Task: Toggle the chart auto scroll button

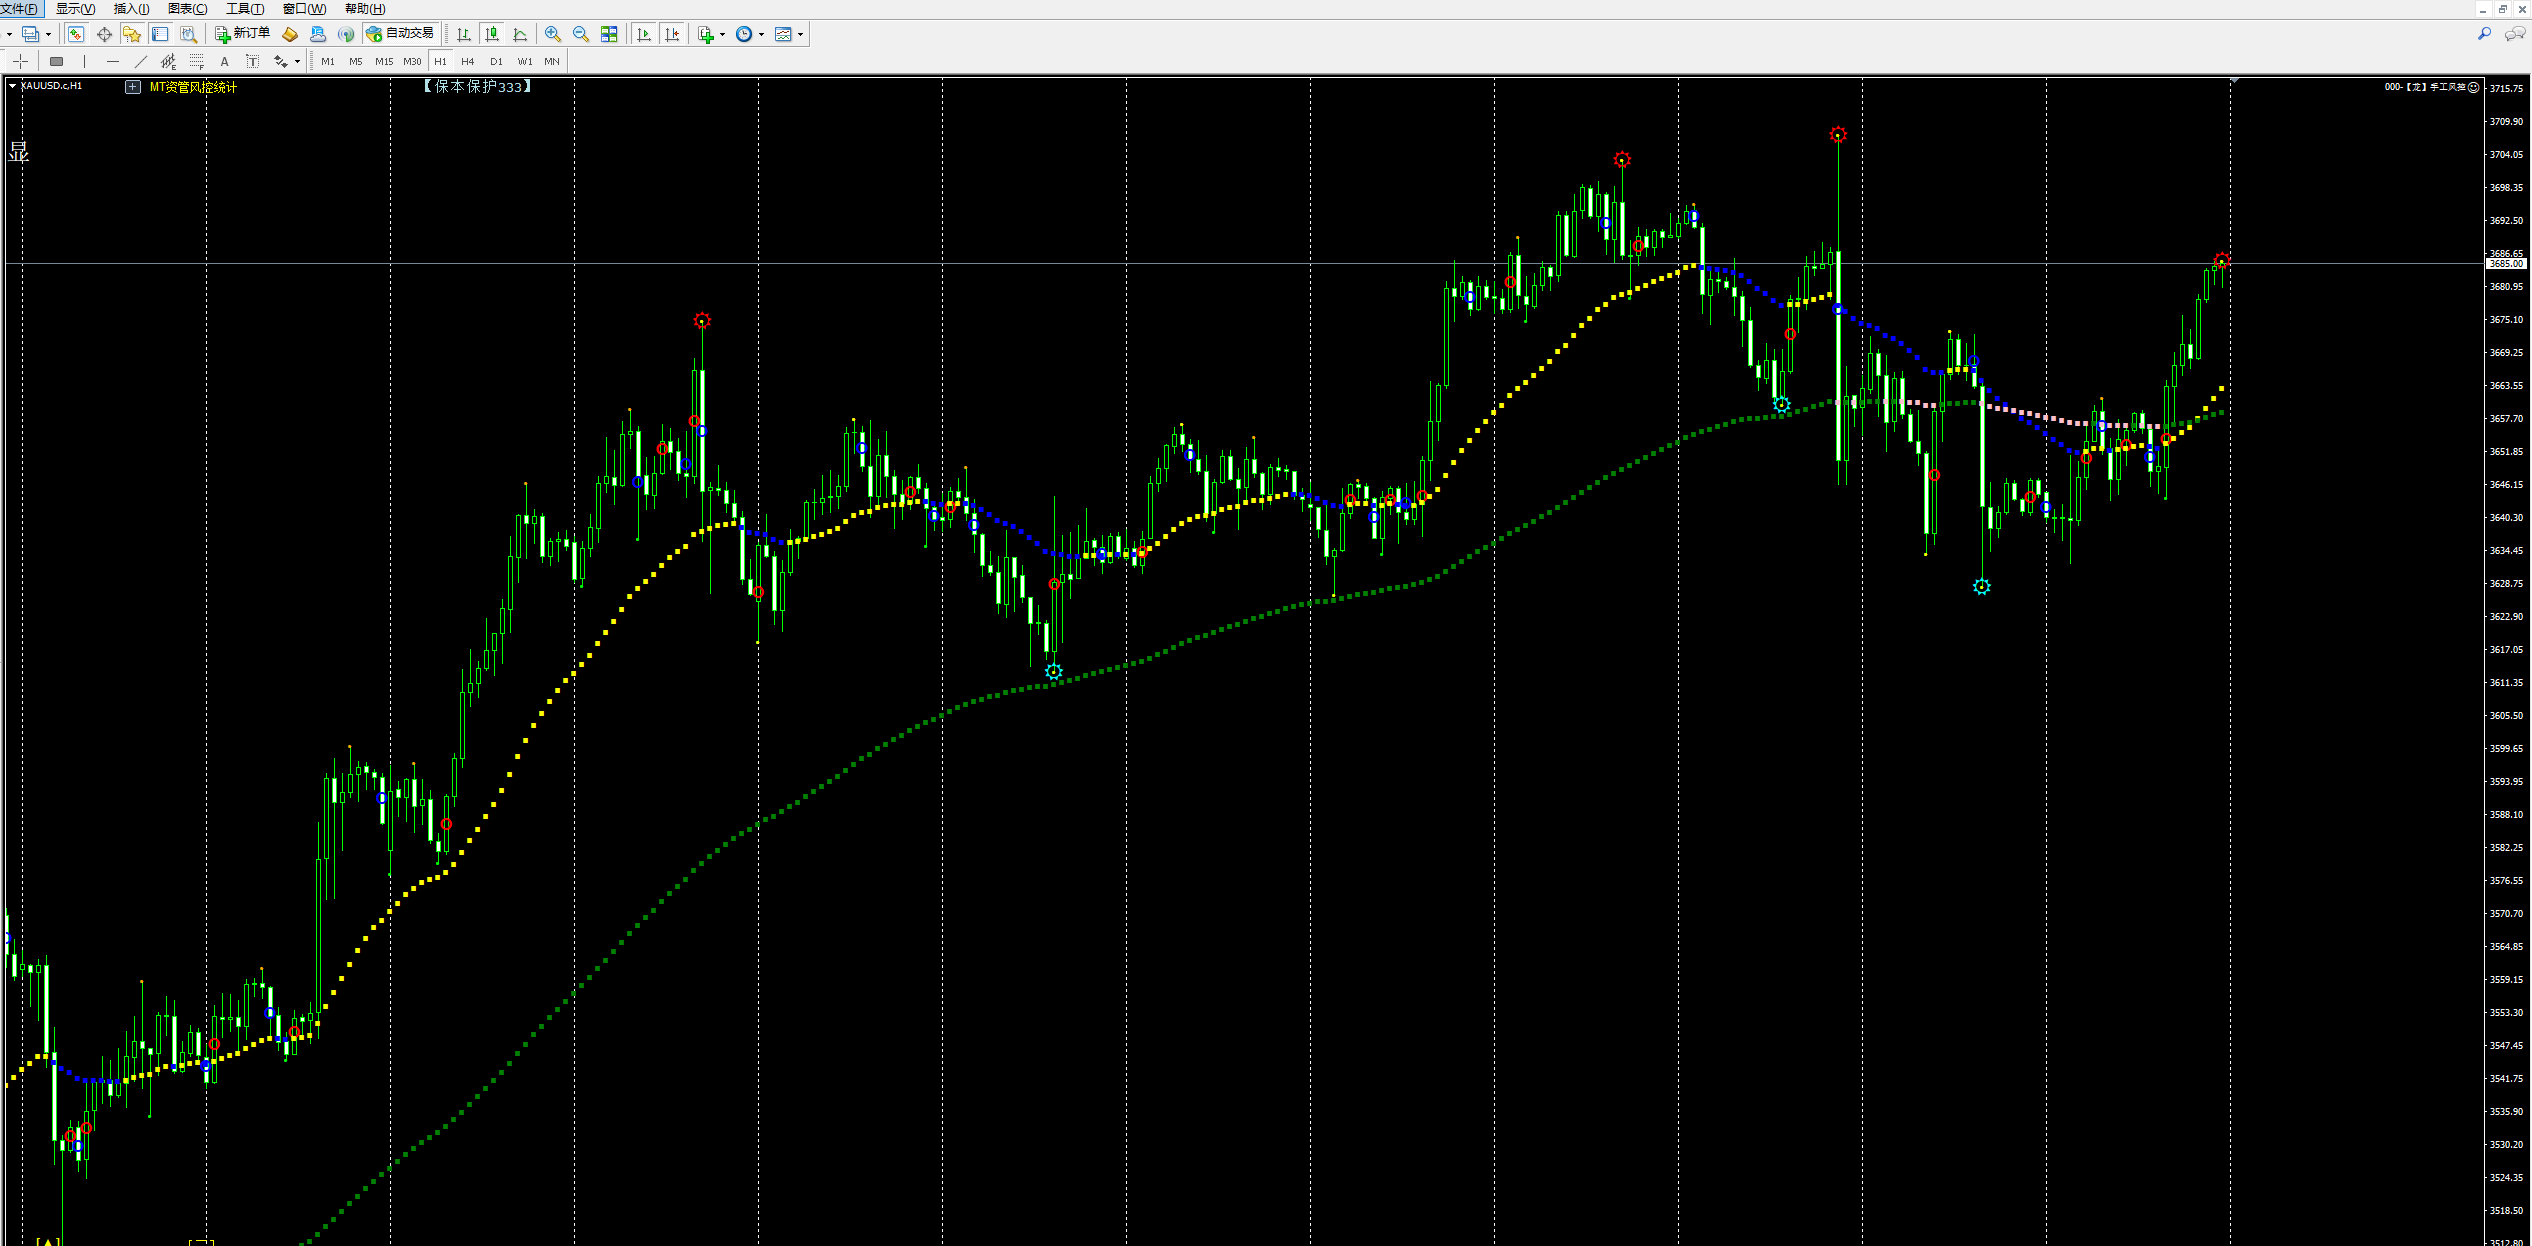Action: 643,34
